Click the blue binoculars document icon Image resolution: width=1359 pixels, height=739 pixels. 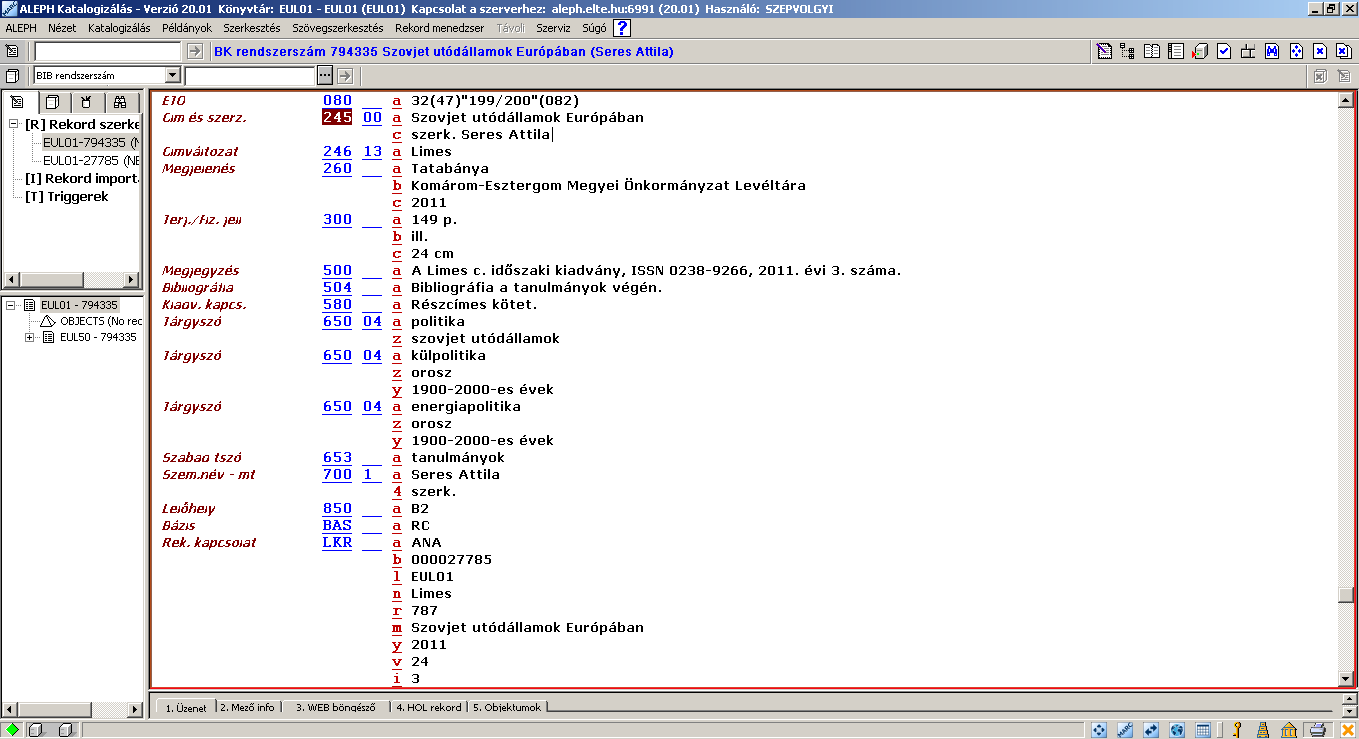tap(1272, 51)
